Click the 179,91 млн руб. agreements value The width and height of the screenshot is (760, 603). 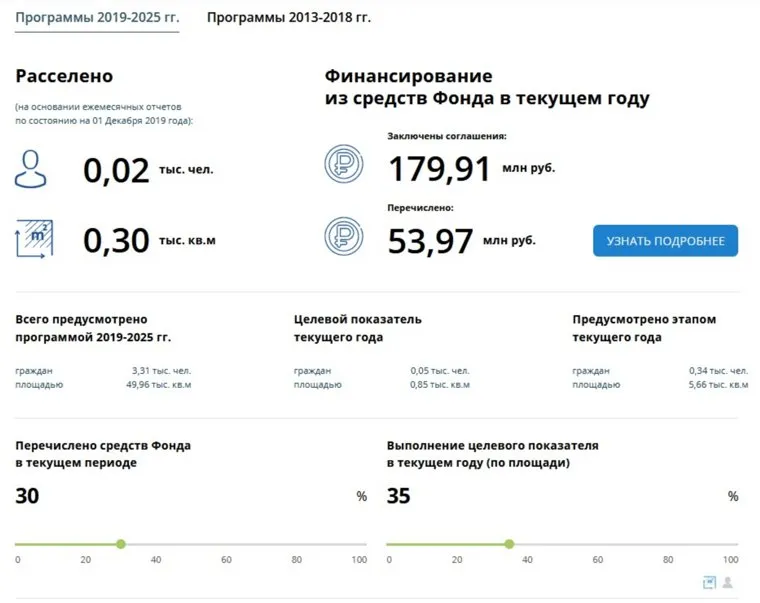[x=440, y=168]
